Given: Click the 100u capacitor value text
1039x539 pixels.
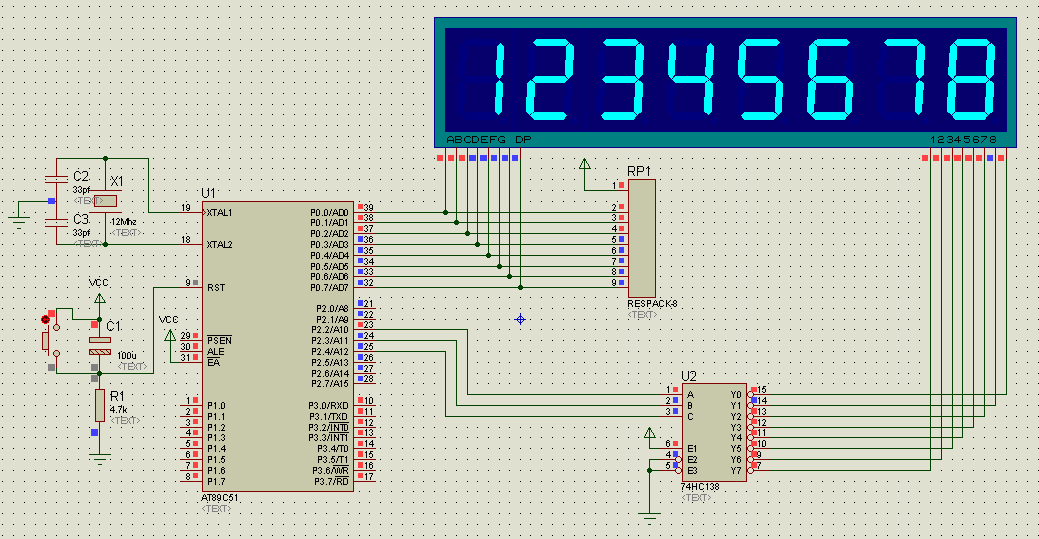Looking at the screenshot, I should pos(127,356).
